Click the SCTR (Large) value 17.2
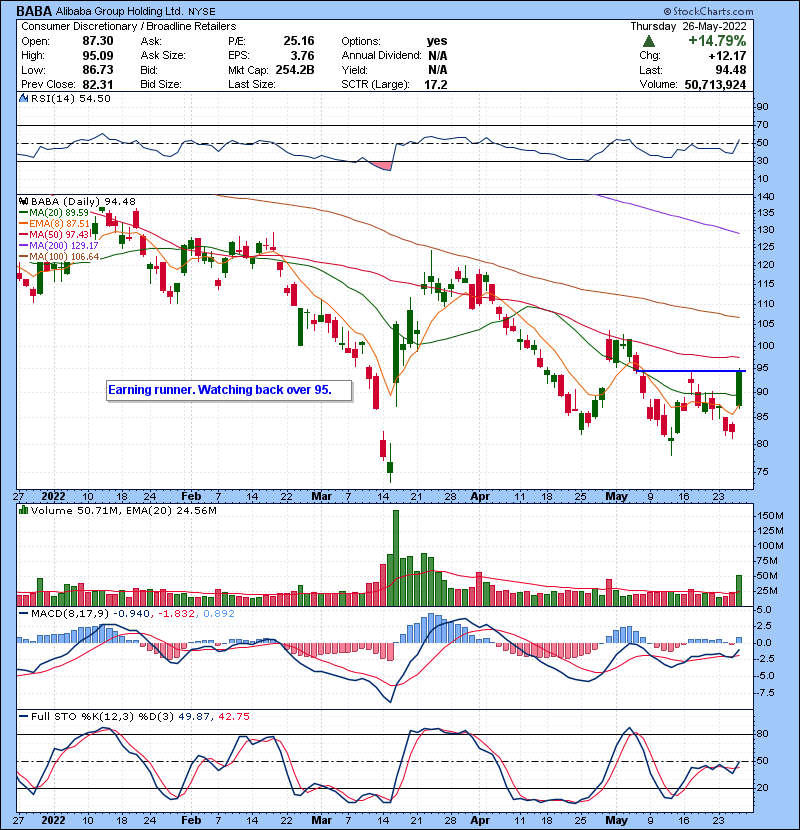Image resolution: width=800 pixels, height=830 pixels. (x=436, y=84)
